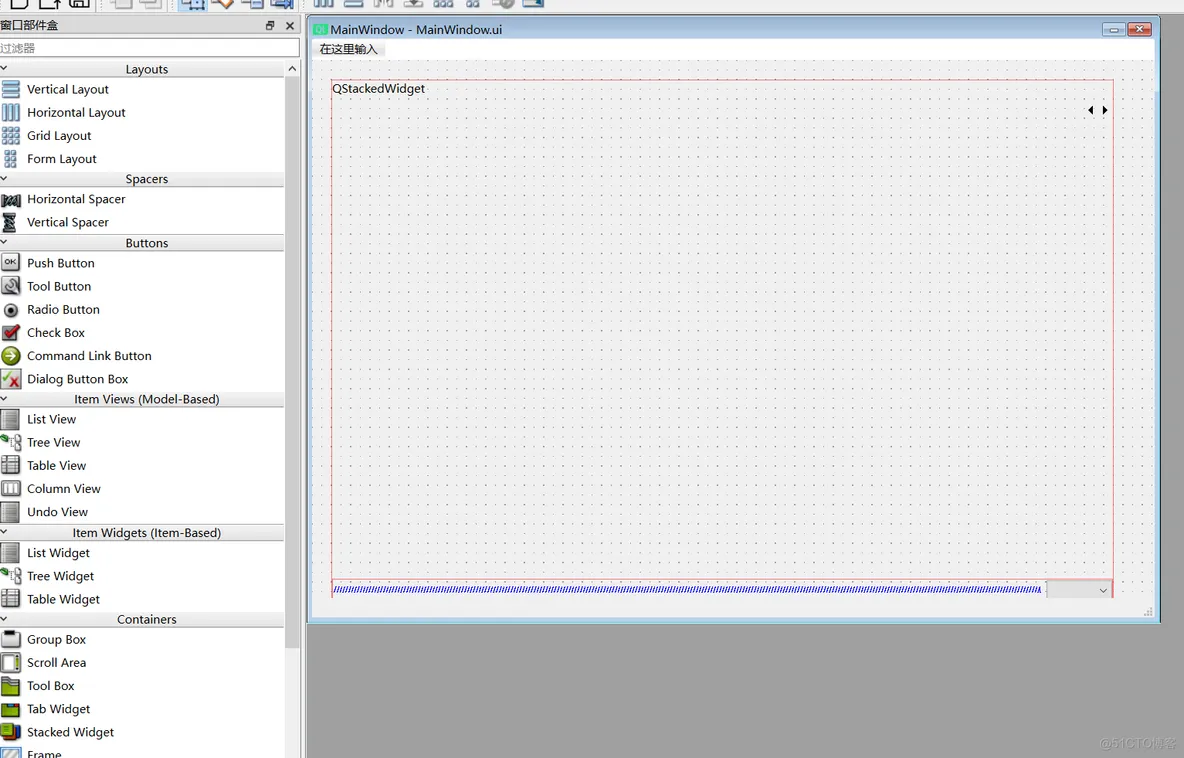Select the Push Button widget icon
The height and width of the screenshot is (758, 1184).
point(11,262)
